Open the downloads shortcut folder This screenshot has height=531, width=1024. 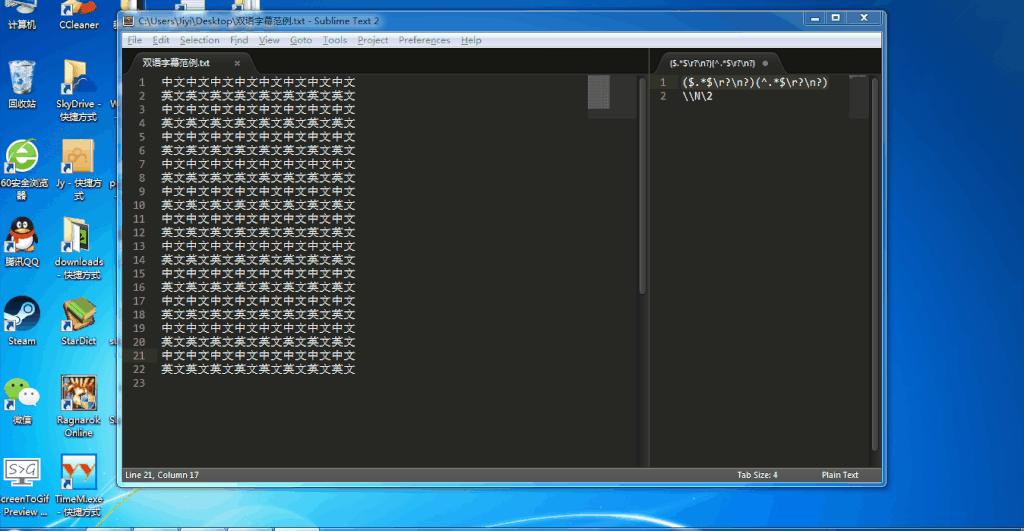click(78, 236)
